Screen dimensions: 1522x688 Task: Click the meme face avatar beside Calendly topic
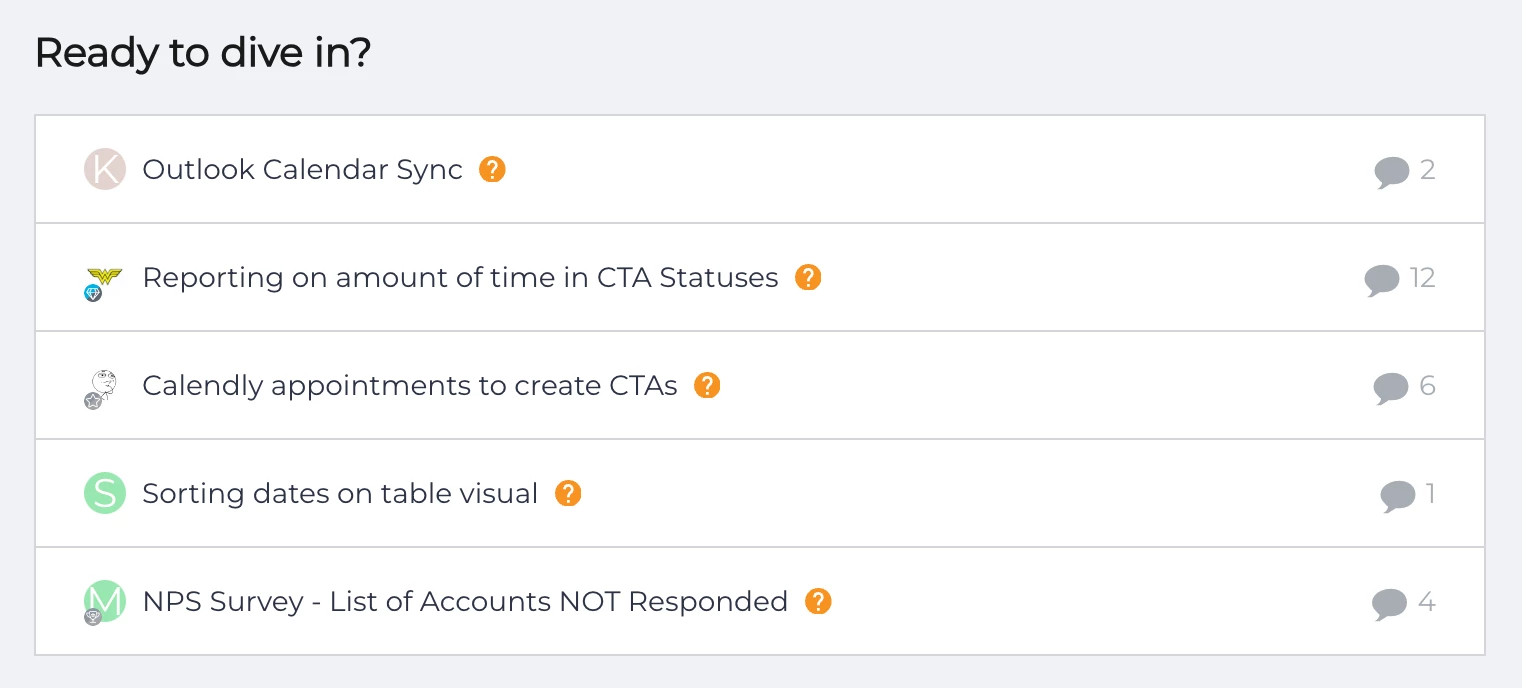click(103, 388)
